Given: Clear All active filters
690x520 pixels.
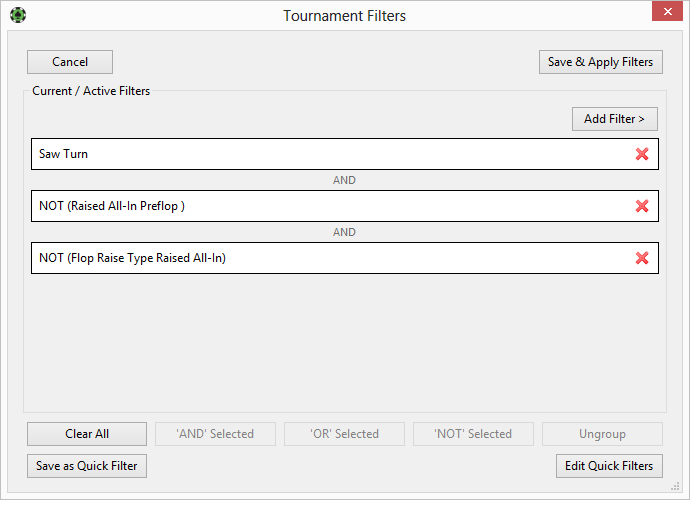Looking at the screenshot, I should pos(87,434).
